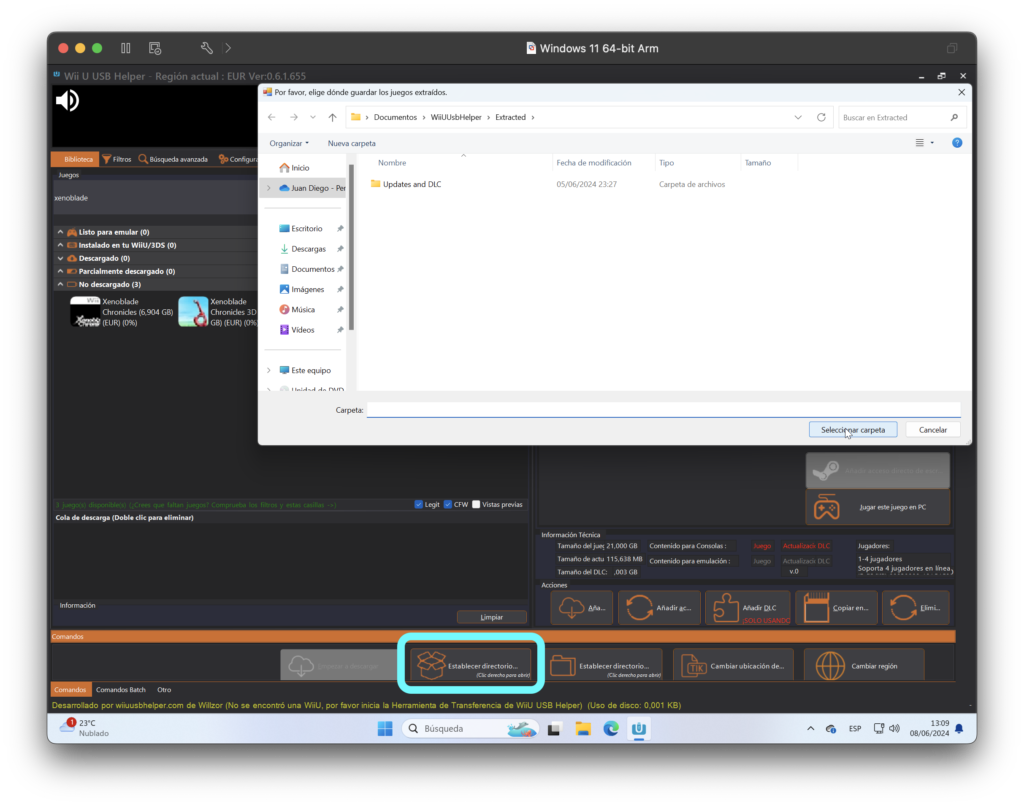The height and width of the screenshot is (806, 1024).
Task: Click the refresh icon in the address bar
Action: [x=821, y=117]
